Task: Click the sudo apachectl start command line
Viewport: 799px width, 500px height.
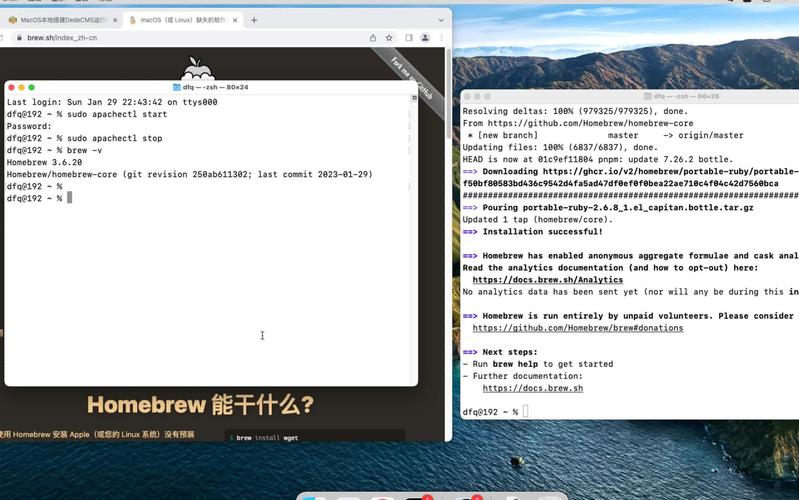Action: click(87, 115)
